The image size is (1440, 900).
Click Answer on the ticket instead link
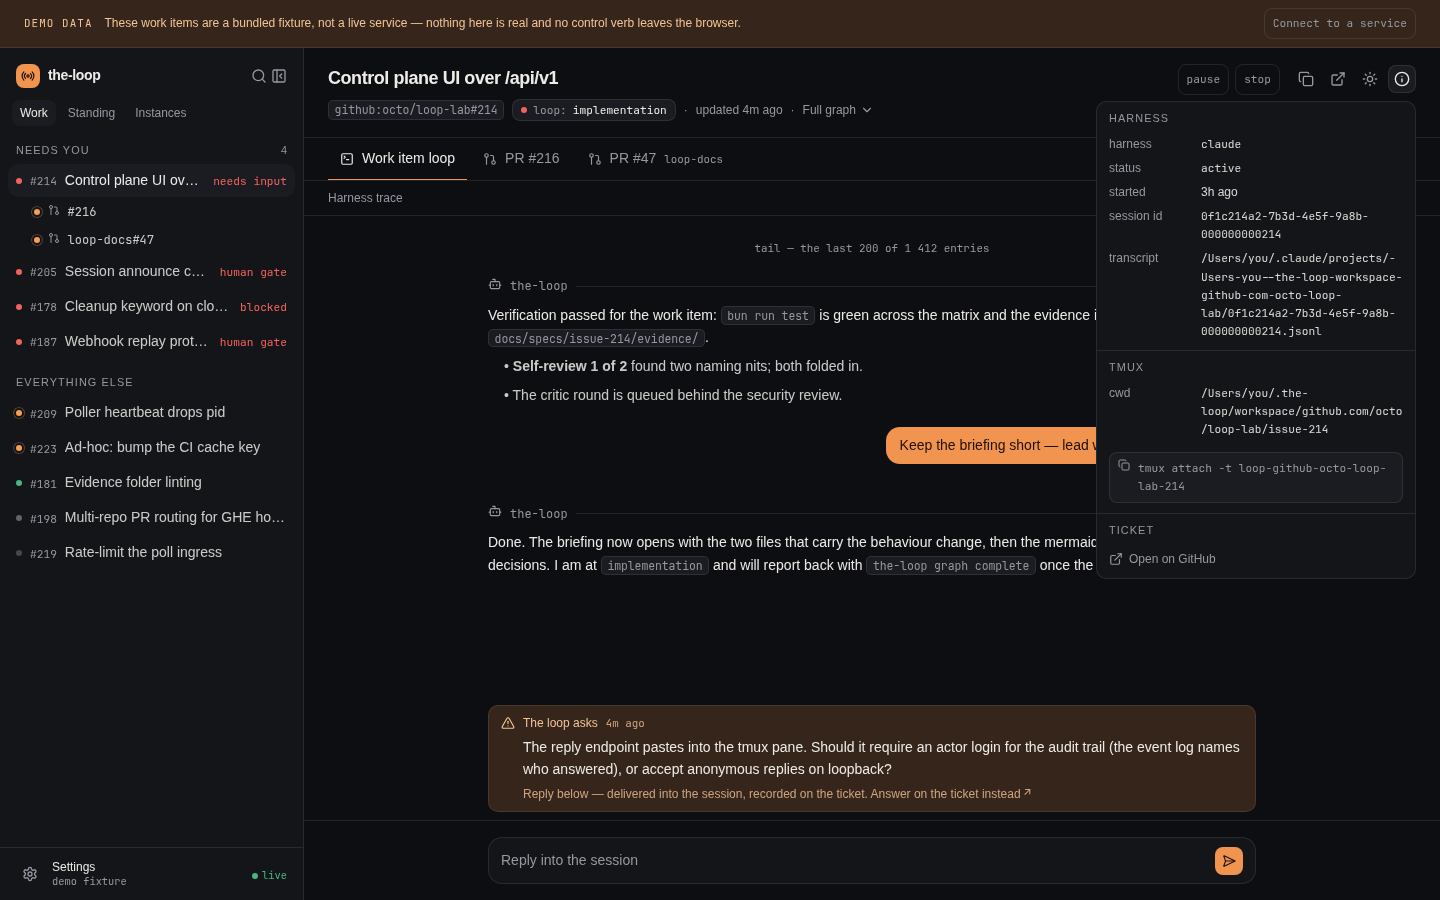(951, 794)
